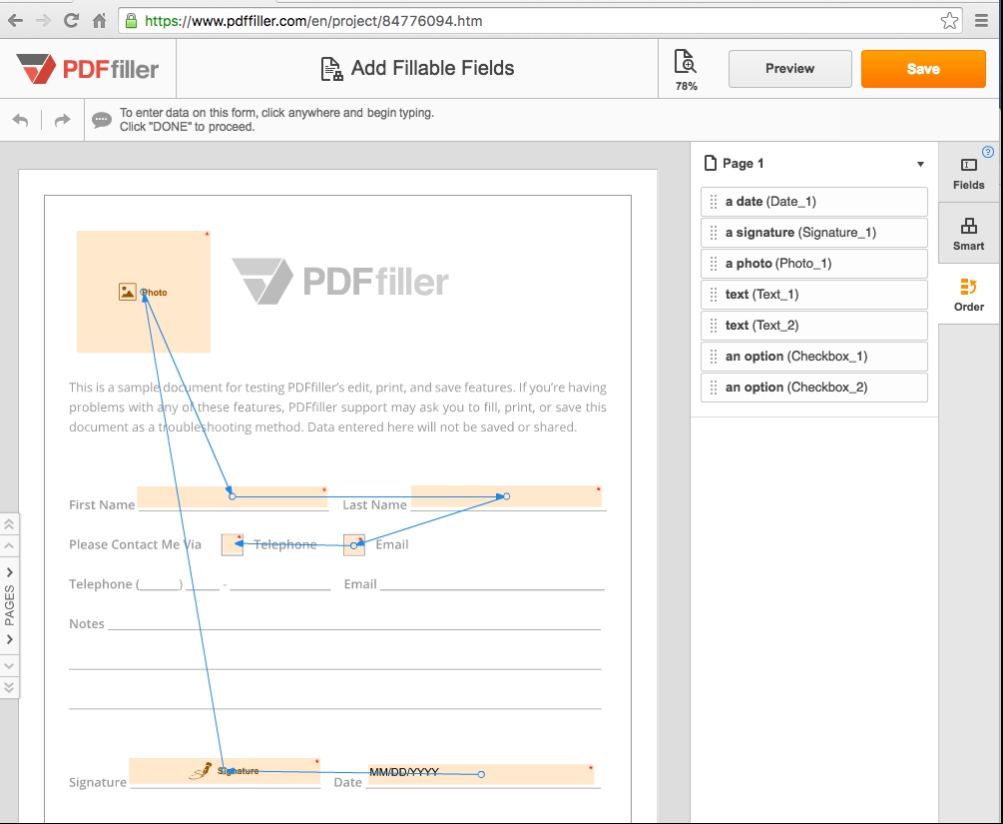This screenshot has width=1003, height=824.
Task: Switch to the Fields tab
Action: click(x=968, y=175)
